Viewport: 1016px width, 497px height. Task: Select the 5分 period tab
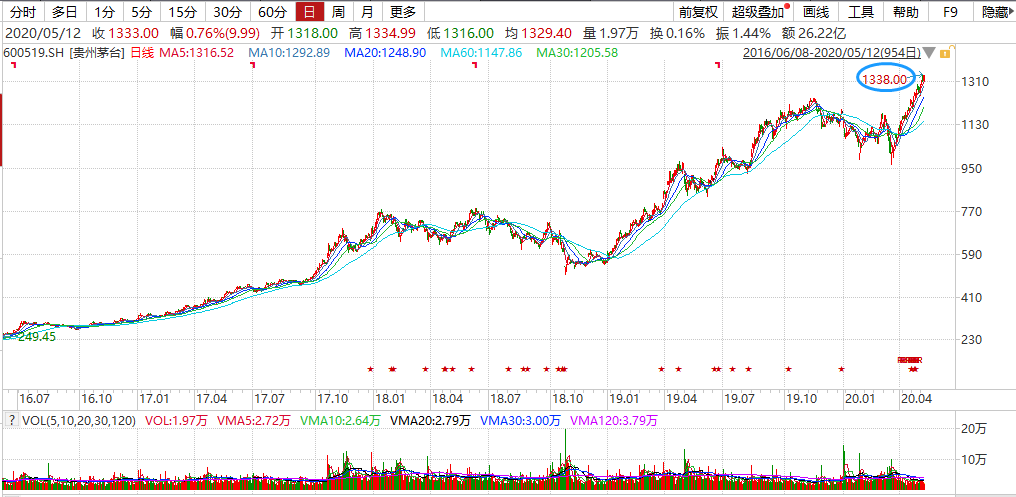(141, 12)
